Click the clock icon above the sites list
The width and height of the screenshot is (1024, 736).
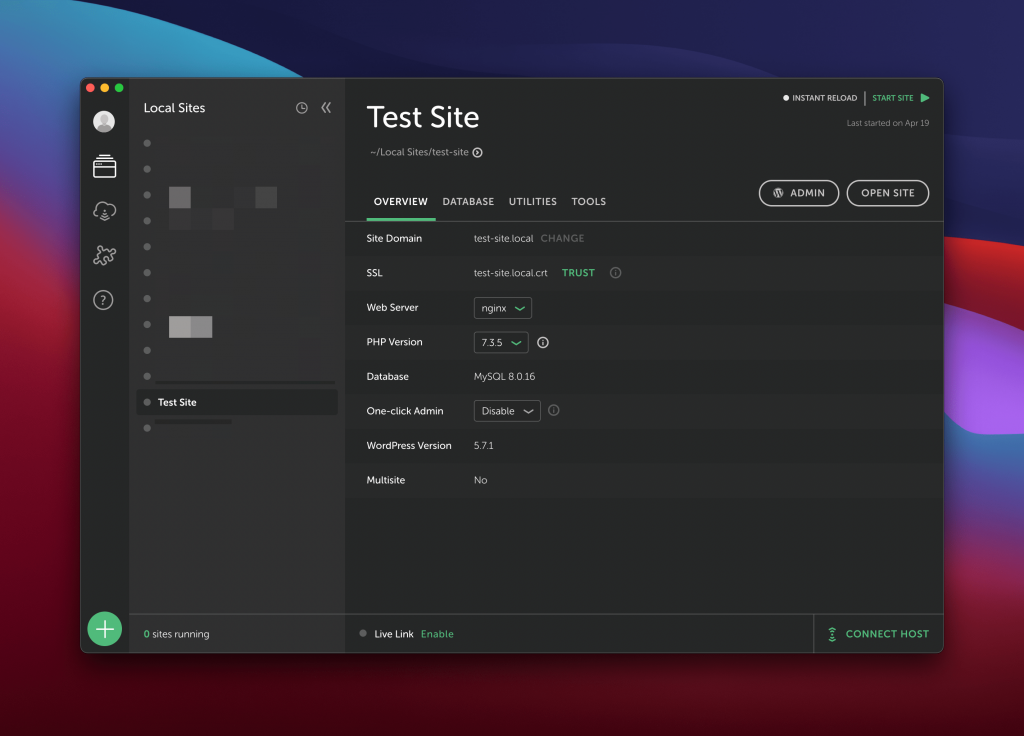(x=301, y=107)
